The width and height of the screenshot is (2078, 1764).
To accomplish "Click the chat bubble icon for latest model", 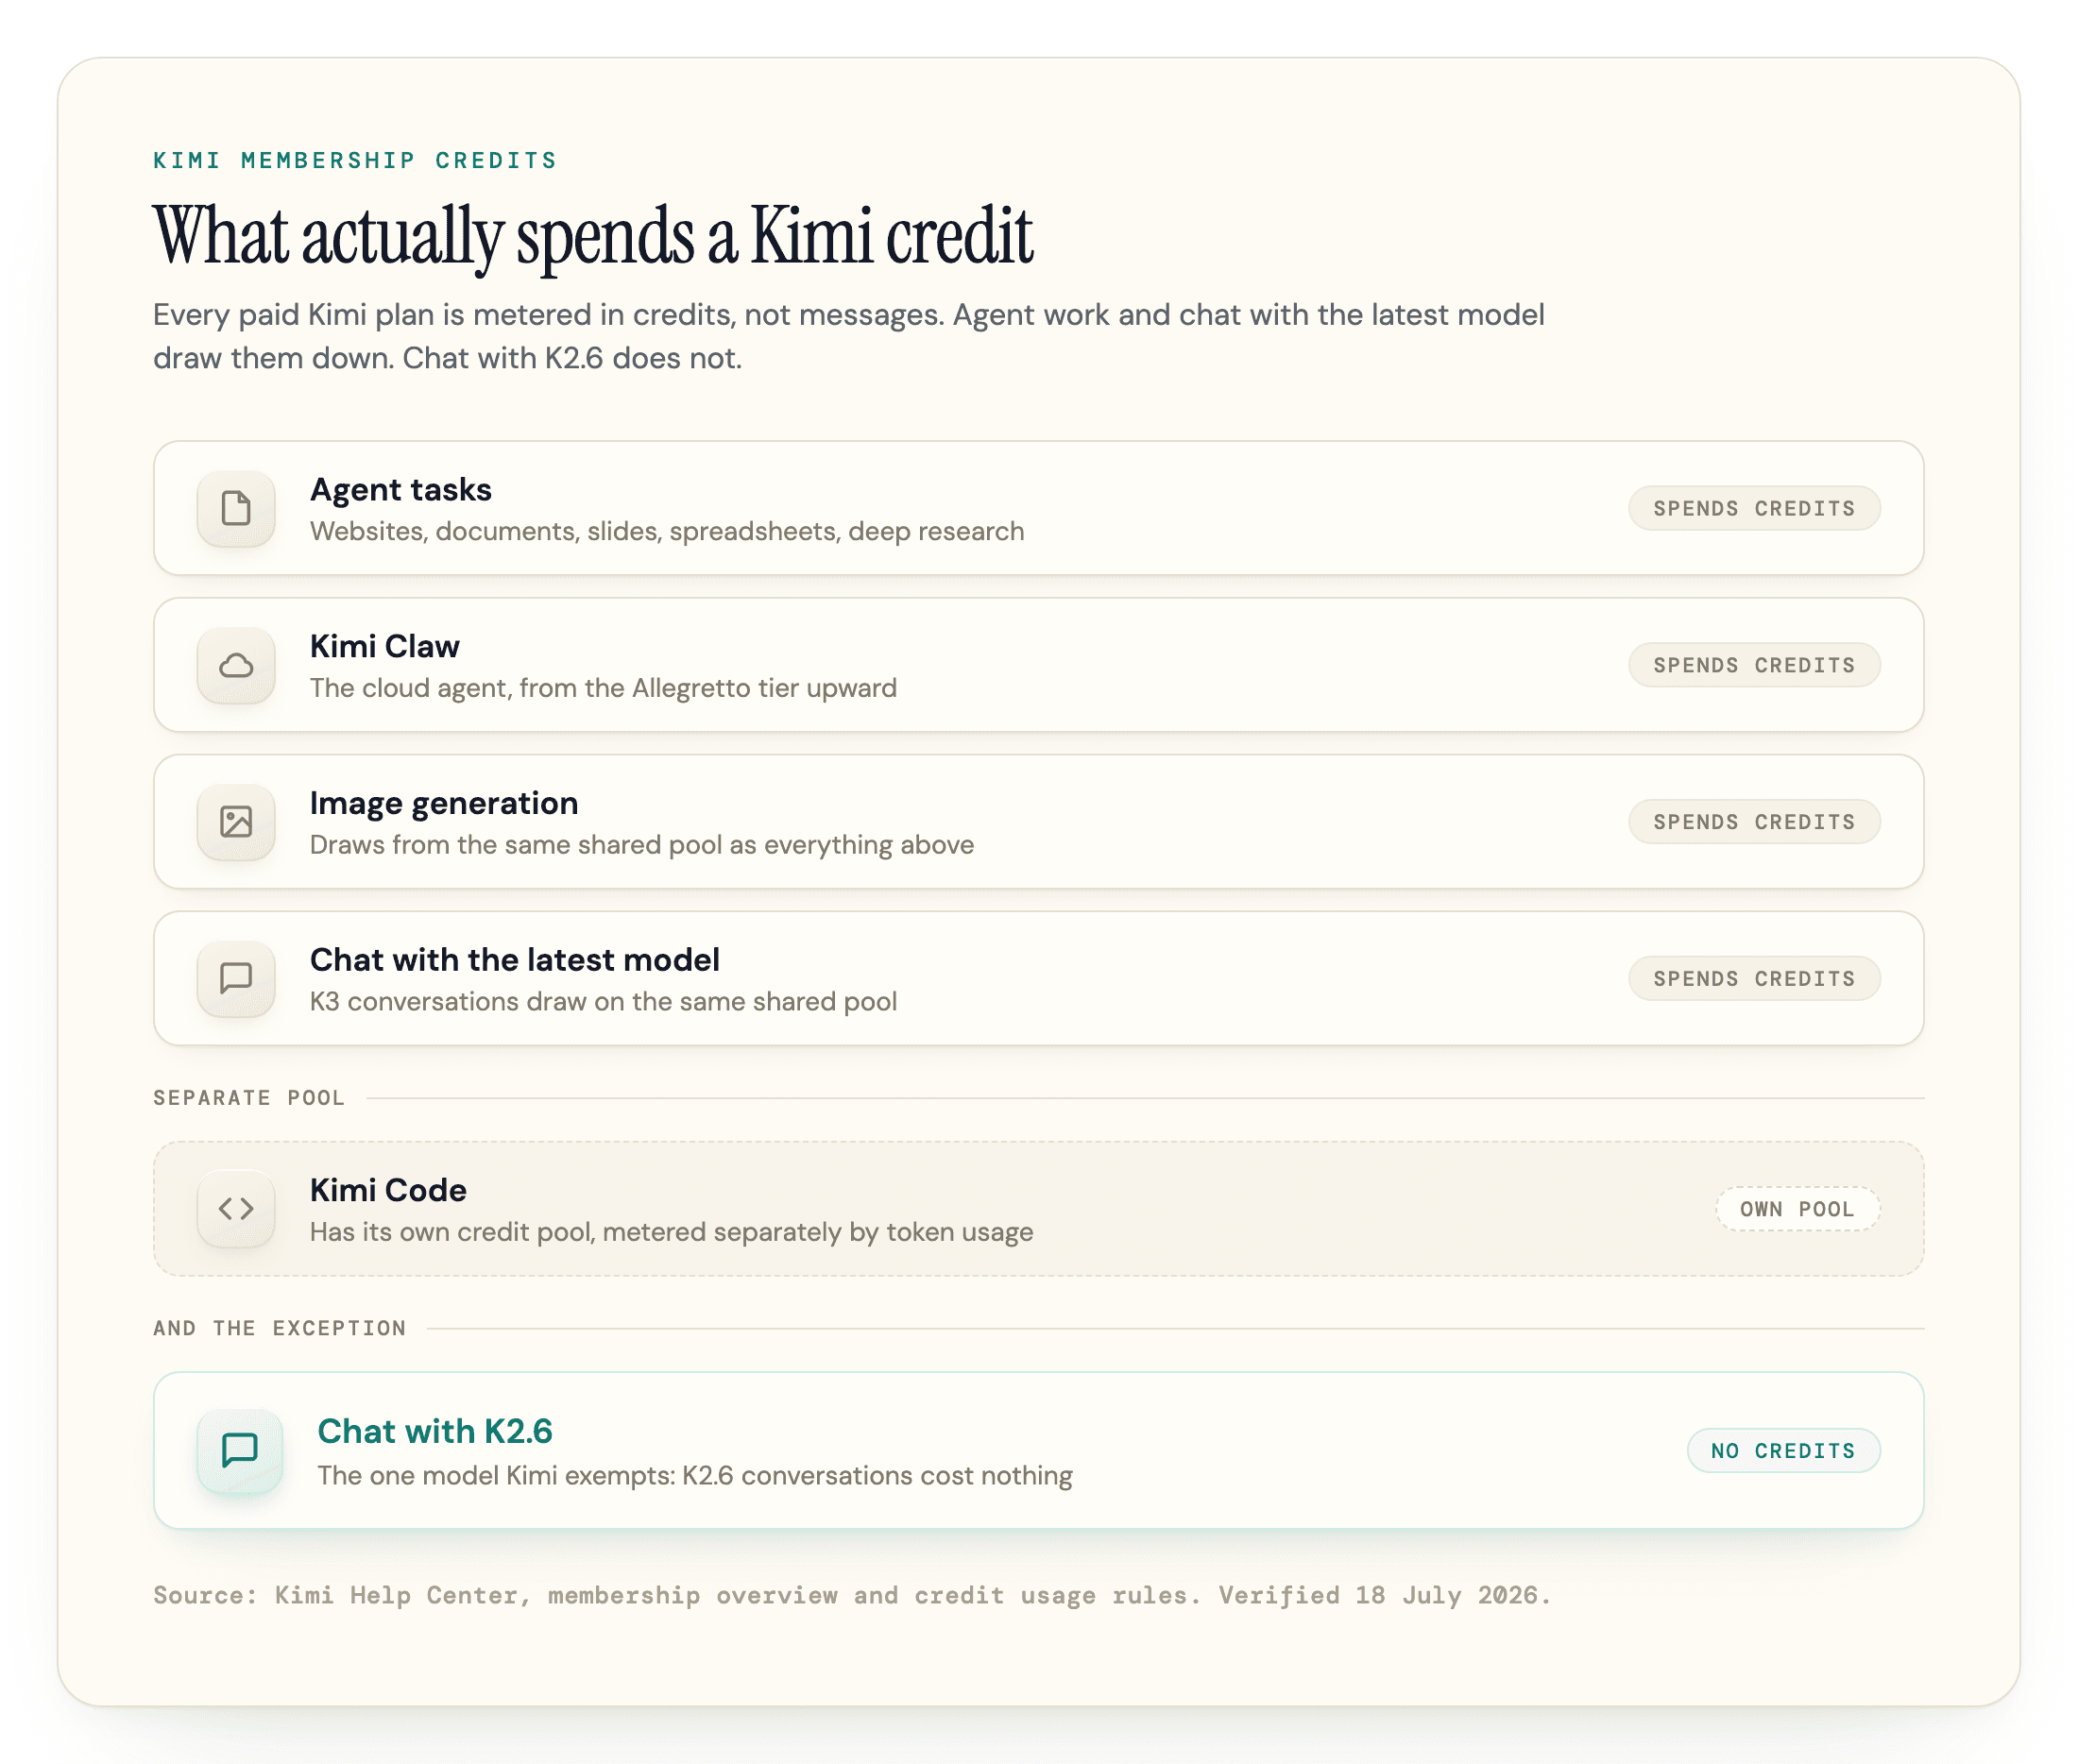I will 236,978.
